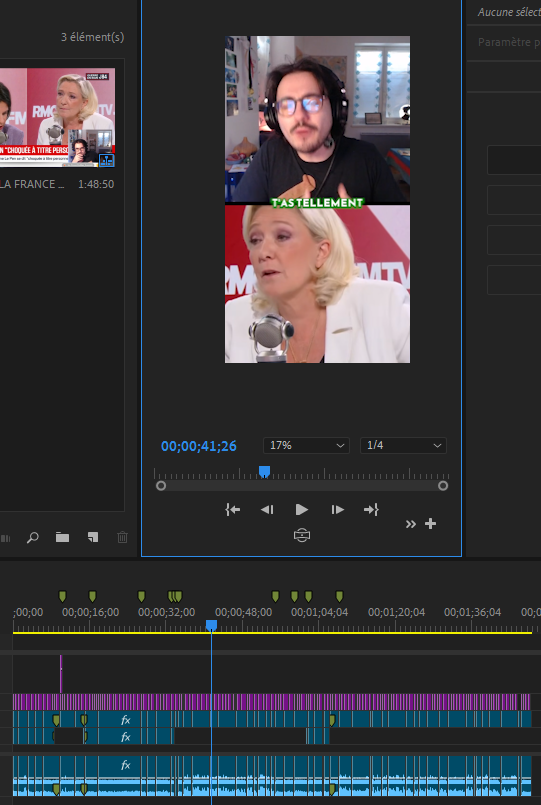Image resolution: width=541 pixels, height=805 pixels.
Task: Step forward one frame in Program monitor
Action: point(337,509)
